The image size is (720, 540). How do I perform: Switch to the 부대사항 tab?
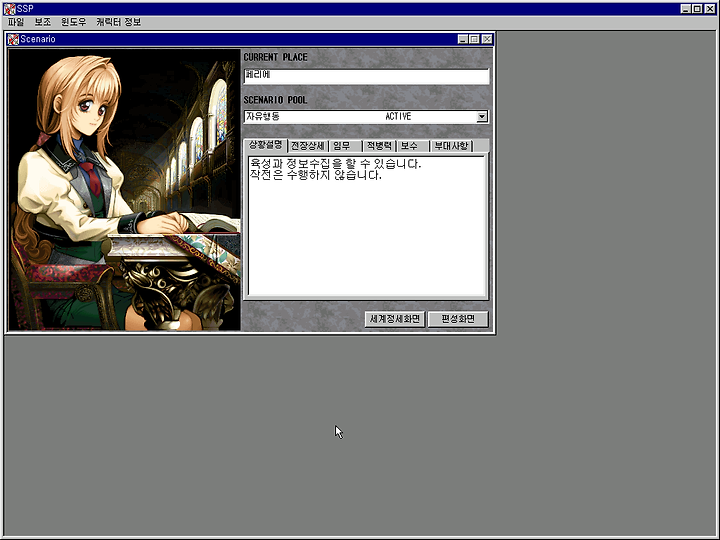click(x=451, y=146)
